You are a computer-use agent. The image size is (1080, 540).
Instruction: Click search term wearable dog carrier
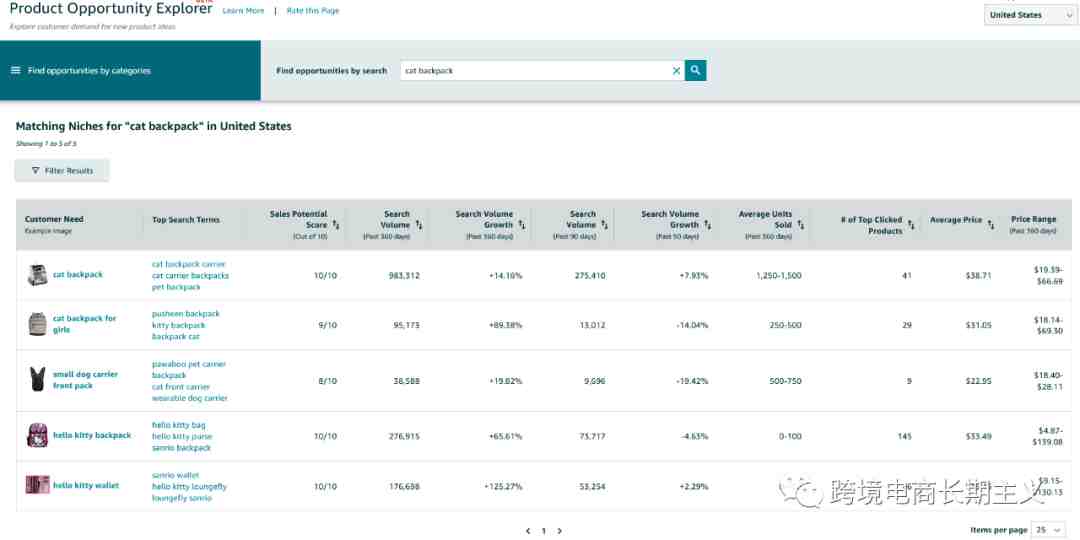pyautogui.click(x=189, y=398)
